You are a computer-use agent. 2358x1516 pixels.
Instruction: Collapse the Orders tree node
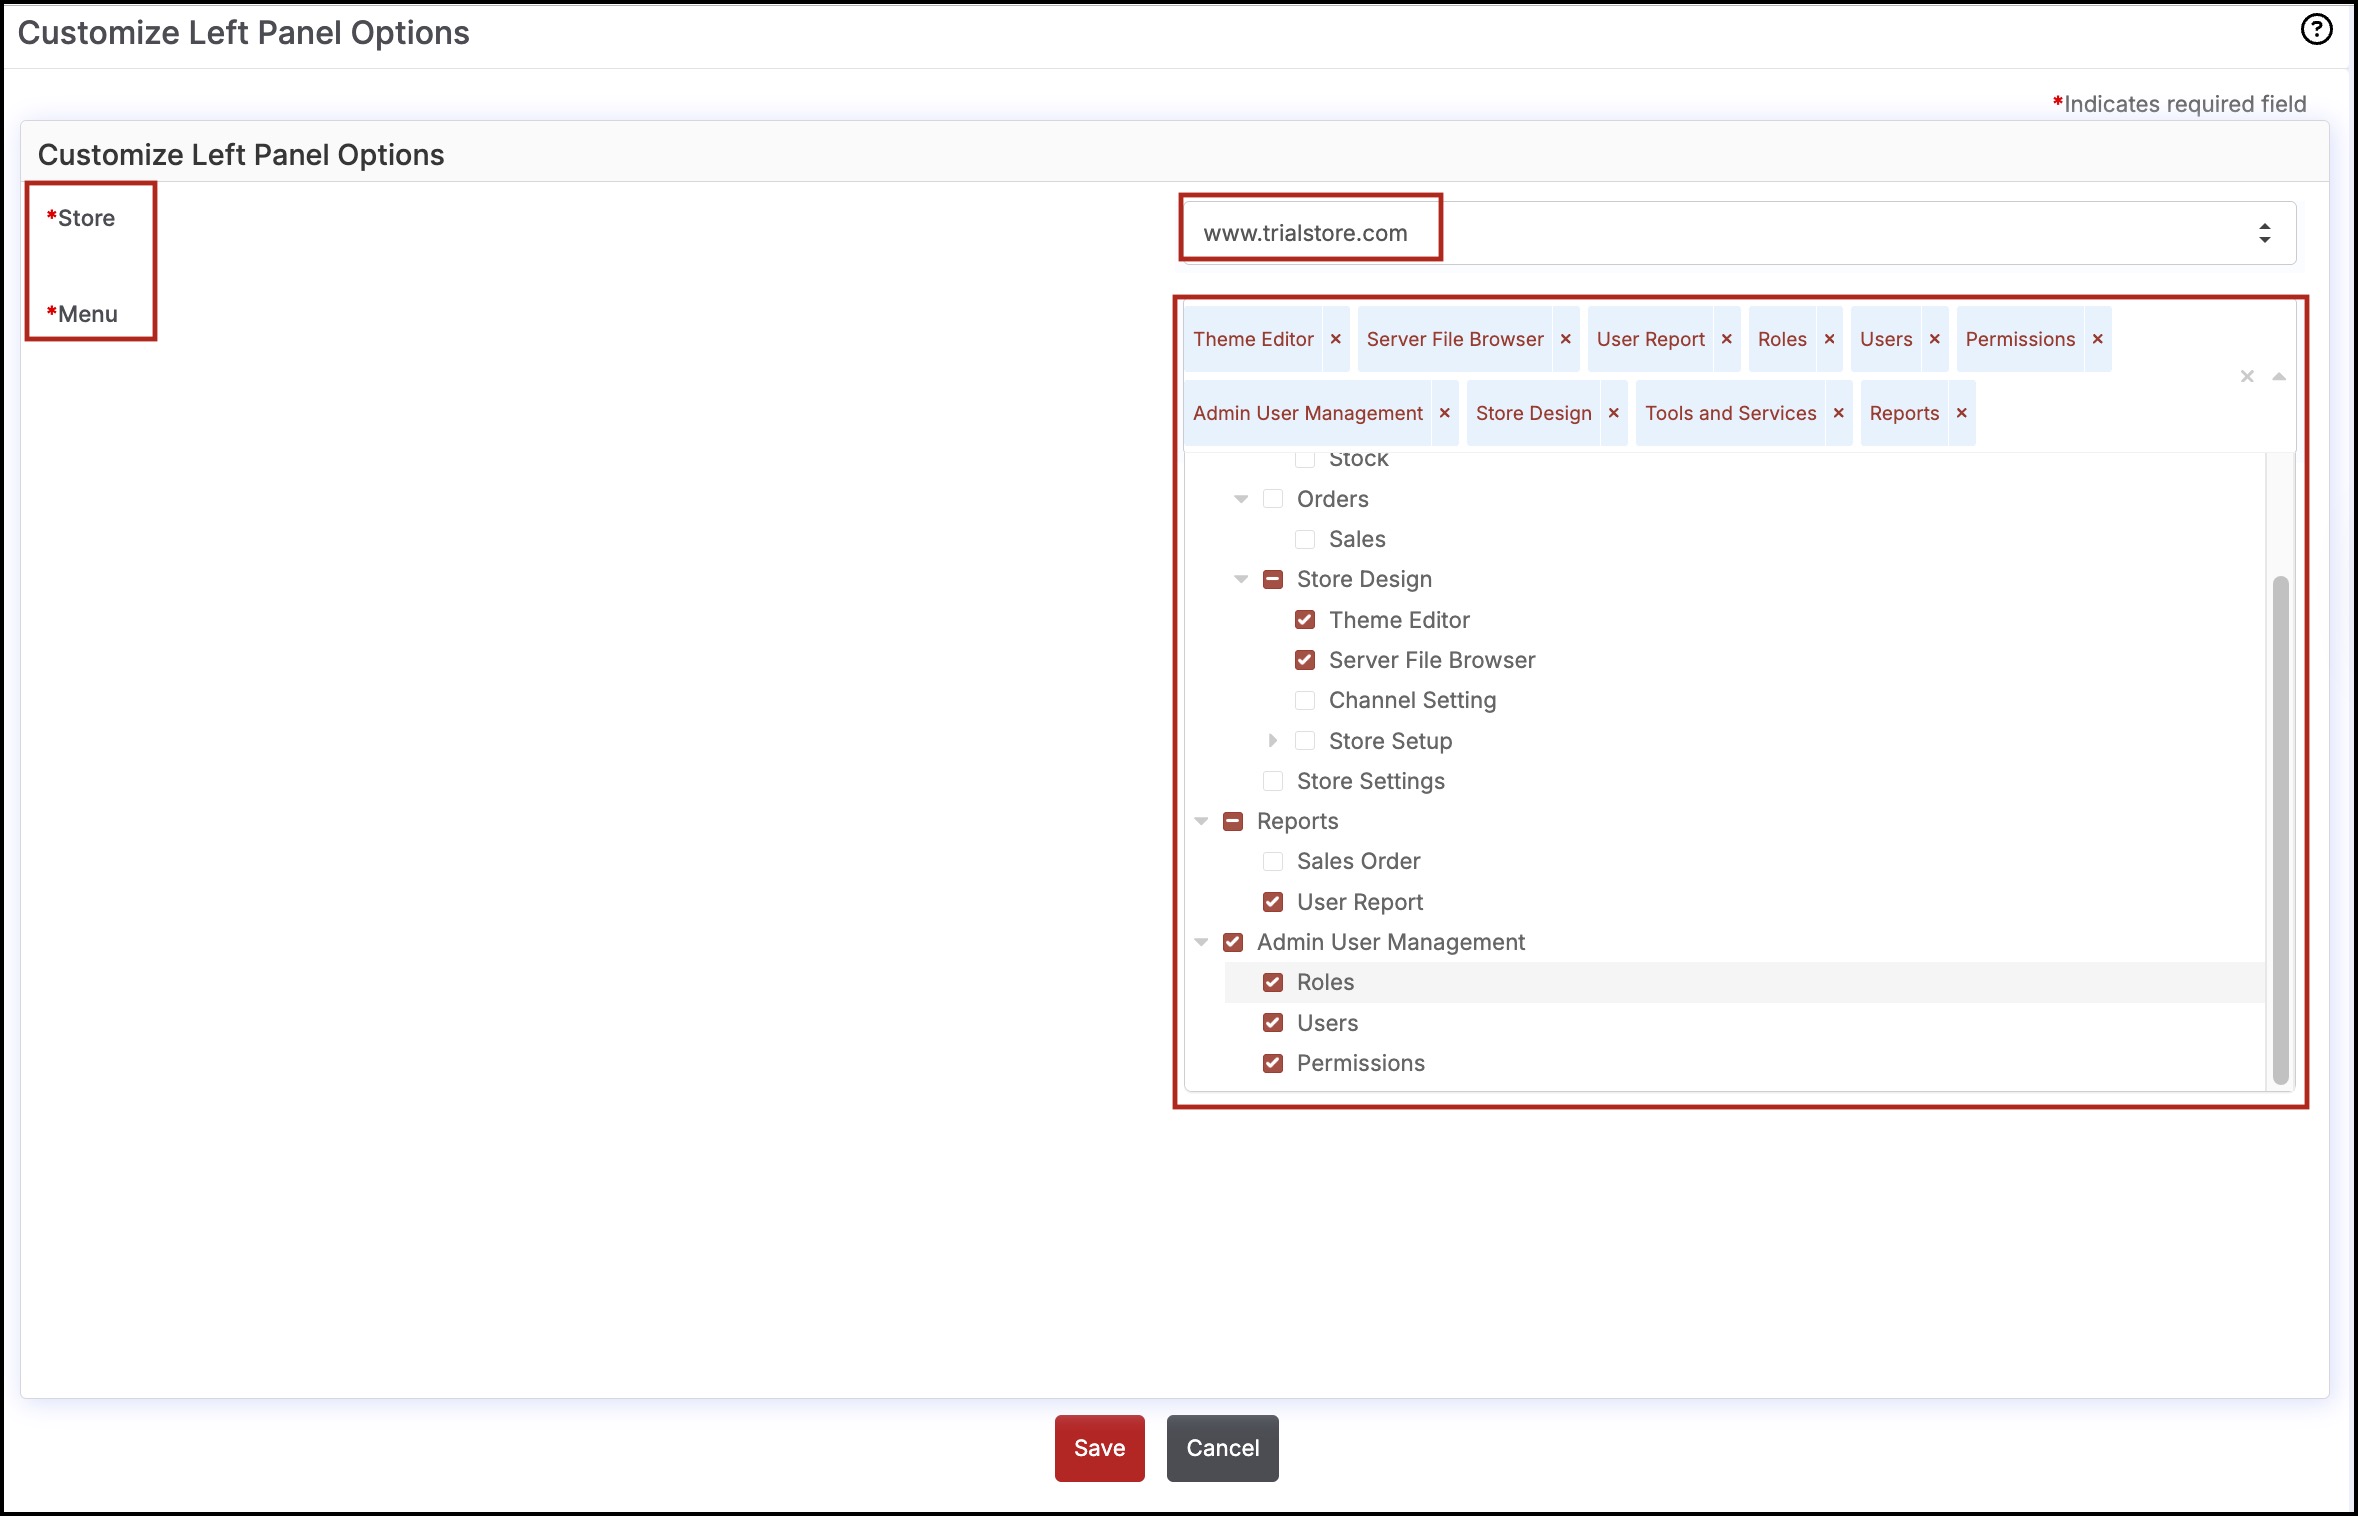(1241, 499)
